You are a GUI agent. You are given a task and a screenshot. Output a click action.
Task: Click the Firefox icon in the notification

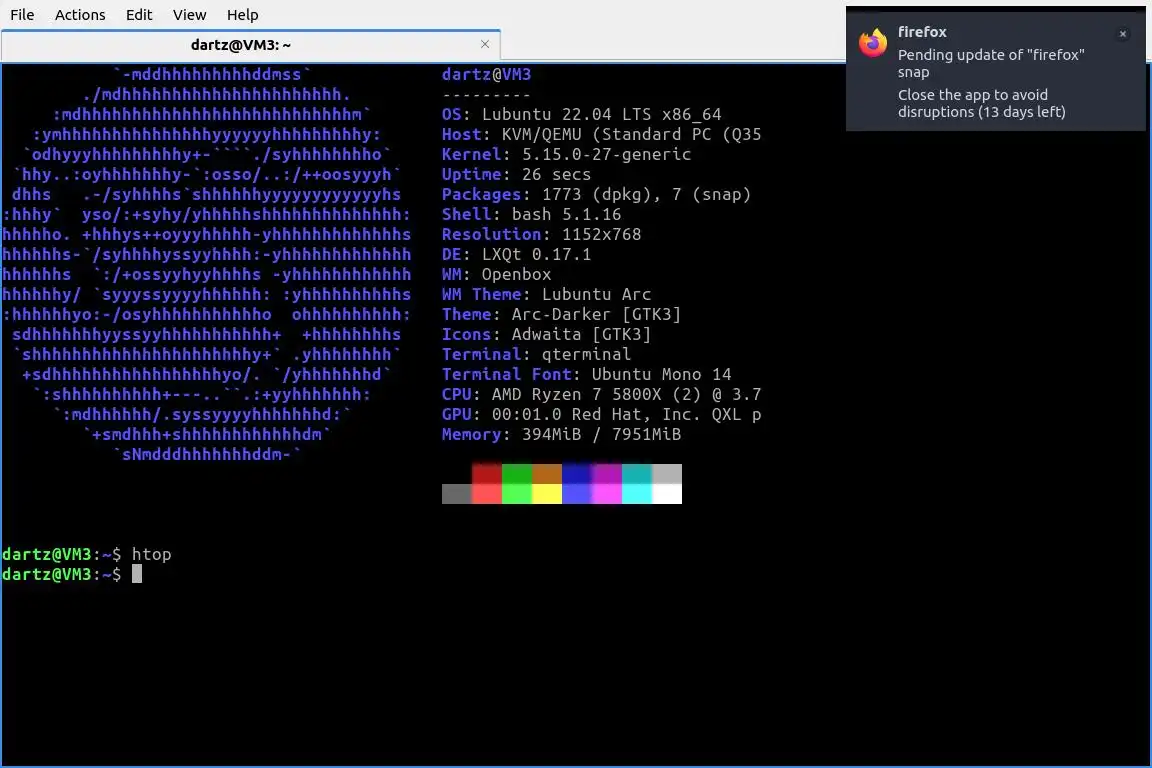click(x=873, y=43)
